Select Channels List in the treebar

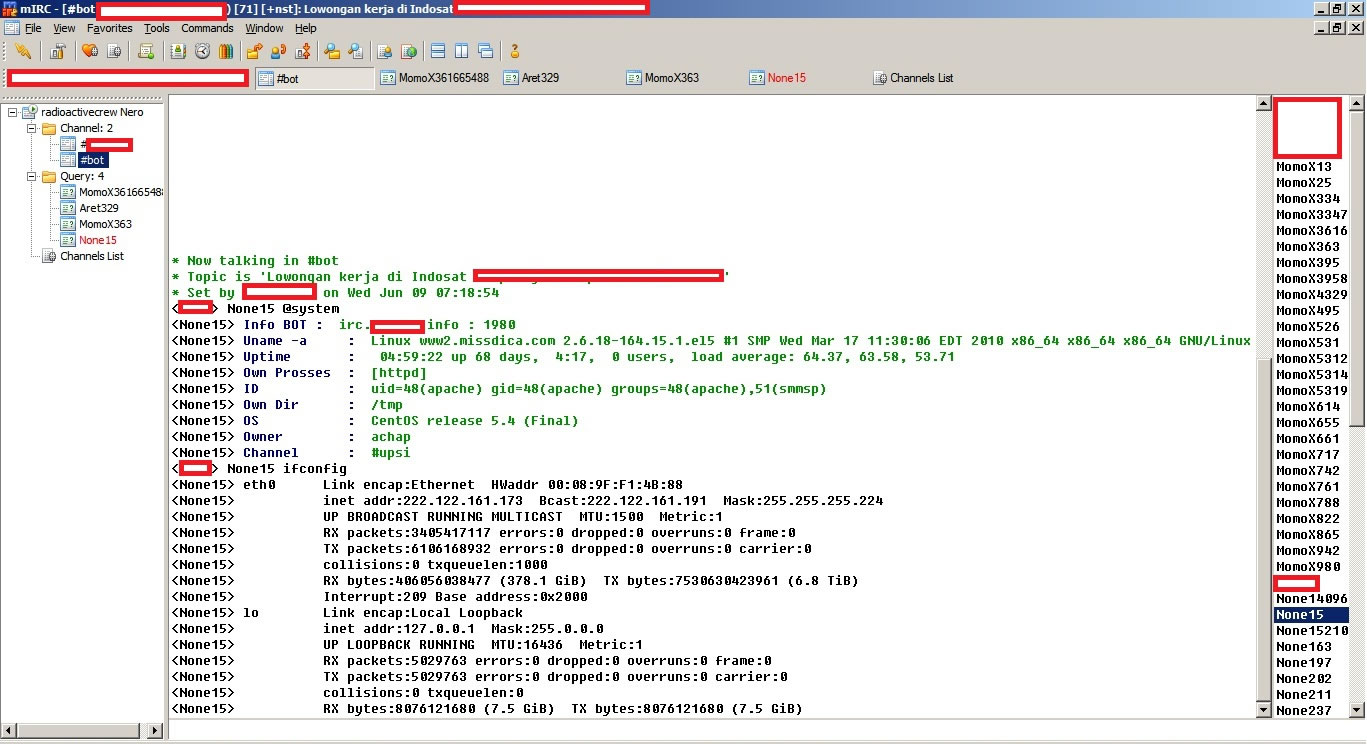coord(92,256)
